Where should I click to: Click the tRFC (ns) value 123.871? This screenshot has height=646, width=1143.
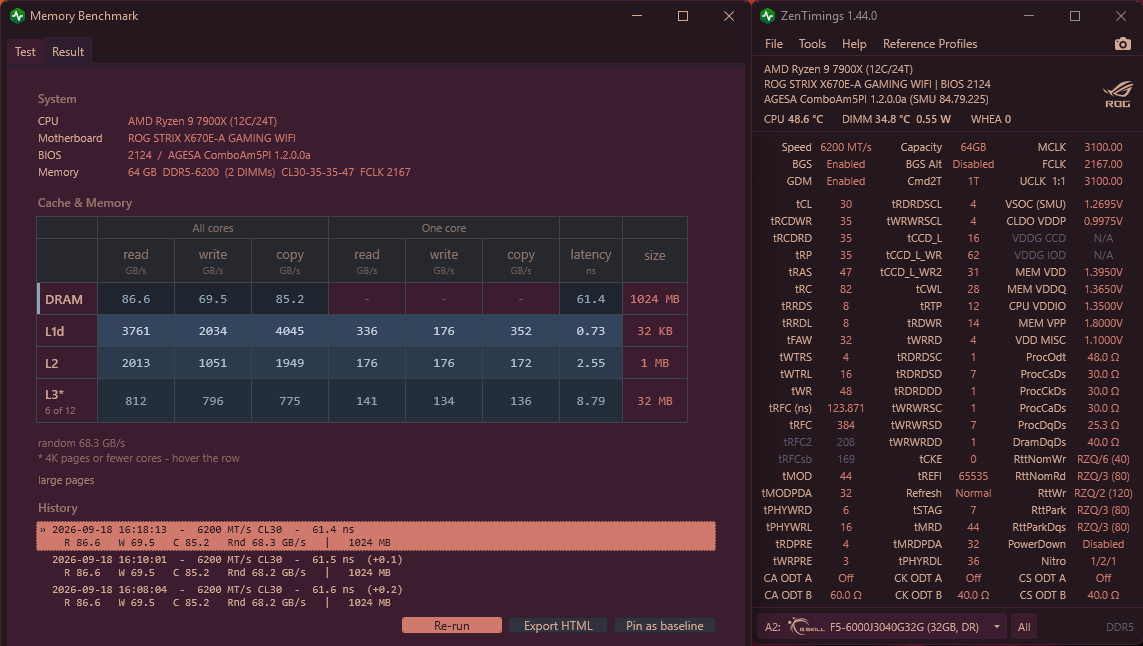pos(846,408)
